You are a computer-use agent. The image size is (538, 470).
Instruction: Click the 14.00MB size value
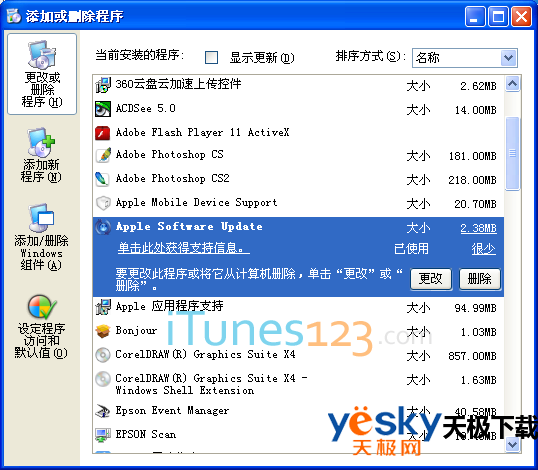click(x=476, y=110)
